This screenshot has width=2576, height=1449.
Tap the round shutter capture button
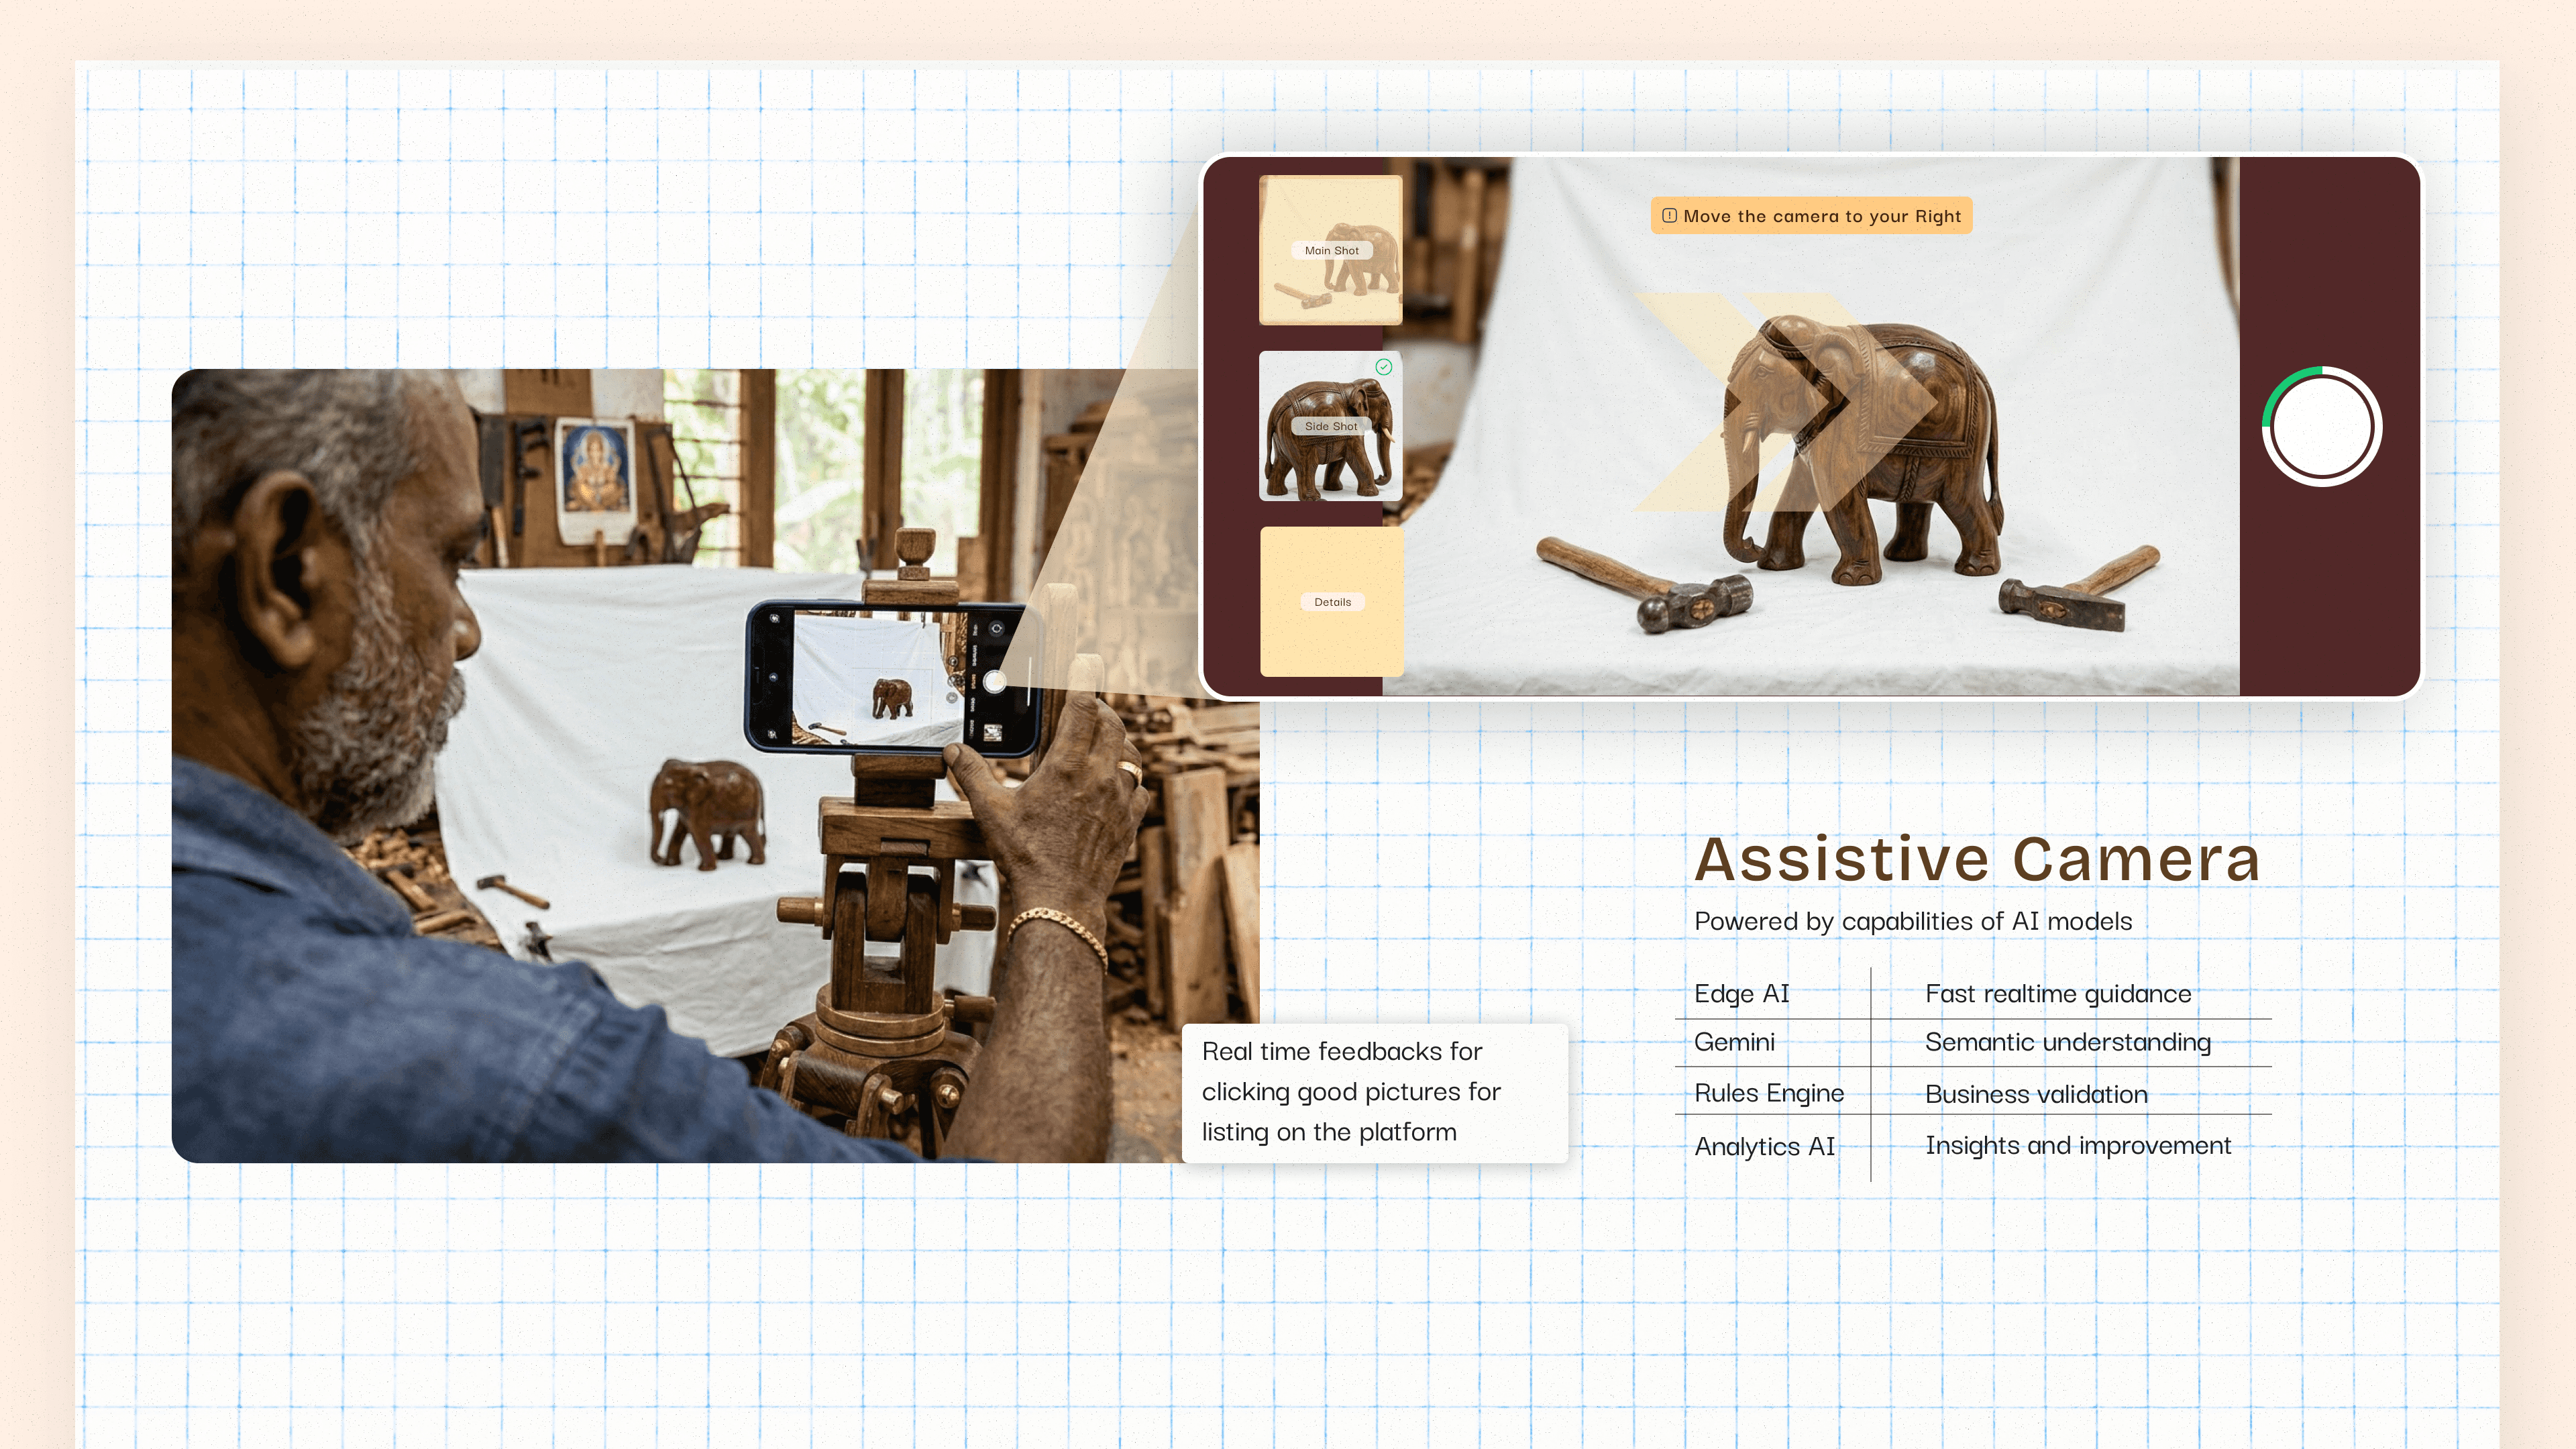pyautogui.click(x=2322, y=426)
